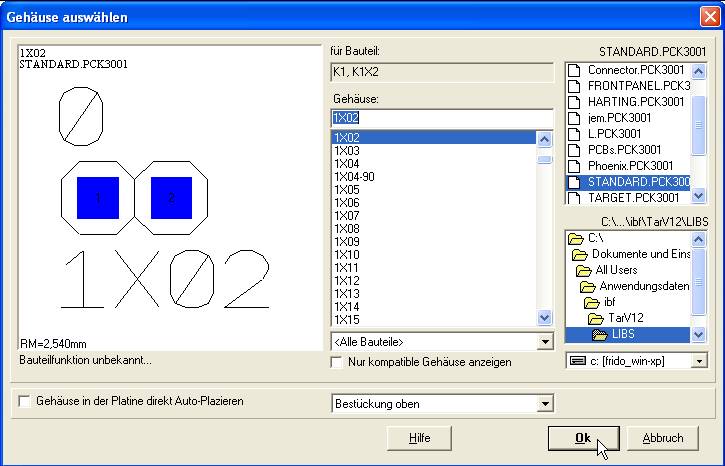This screenshot has width=725, height=466.
Task: Enable auto-place Gehäuse in der Platine checkbox
Action: pos(25,401)
